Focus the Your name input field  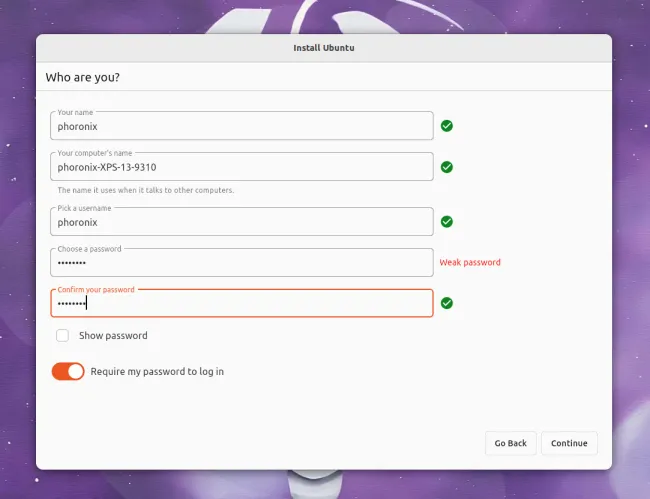click(242, 126)
